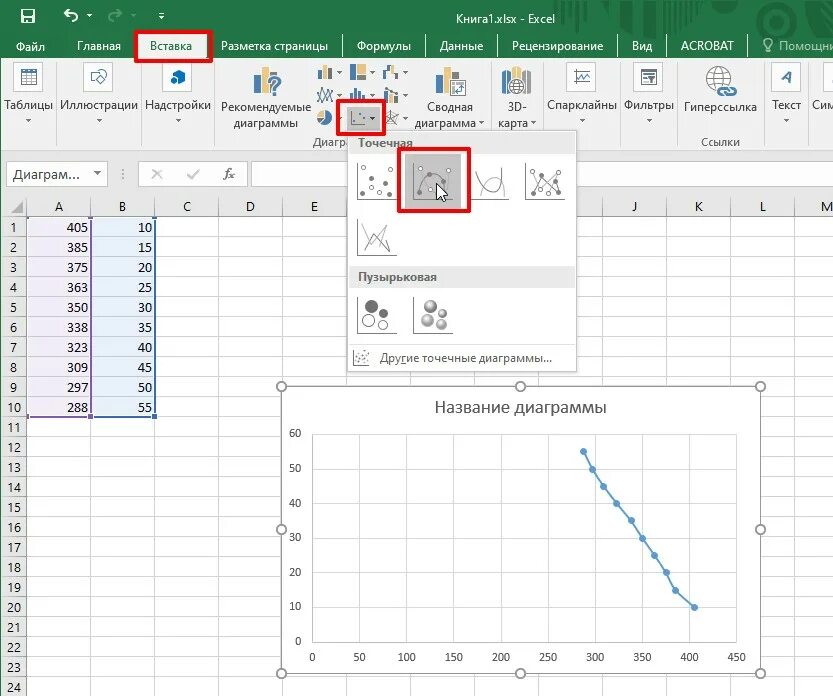Screen dimensions: 833x696
Task: Select scatter chart with markers only
Action: pos(376,182)
